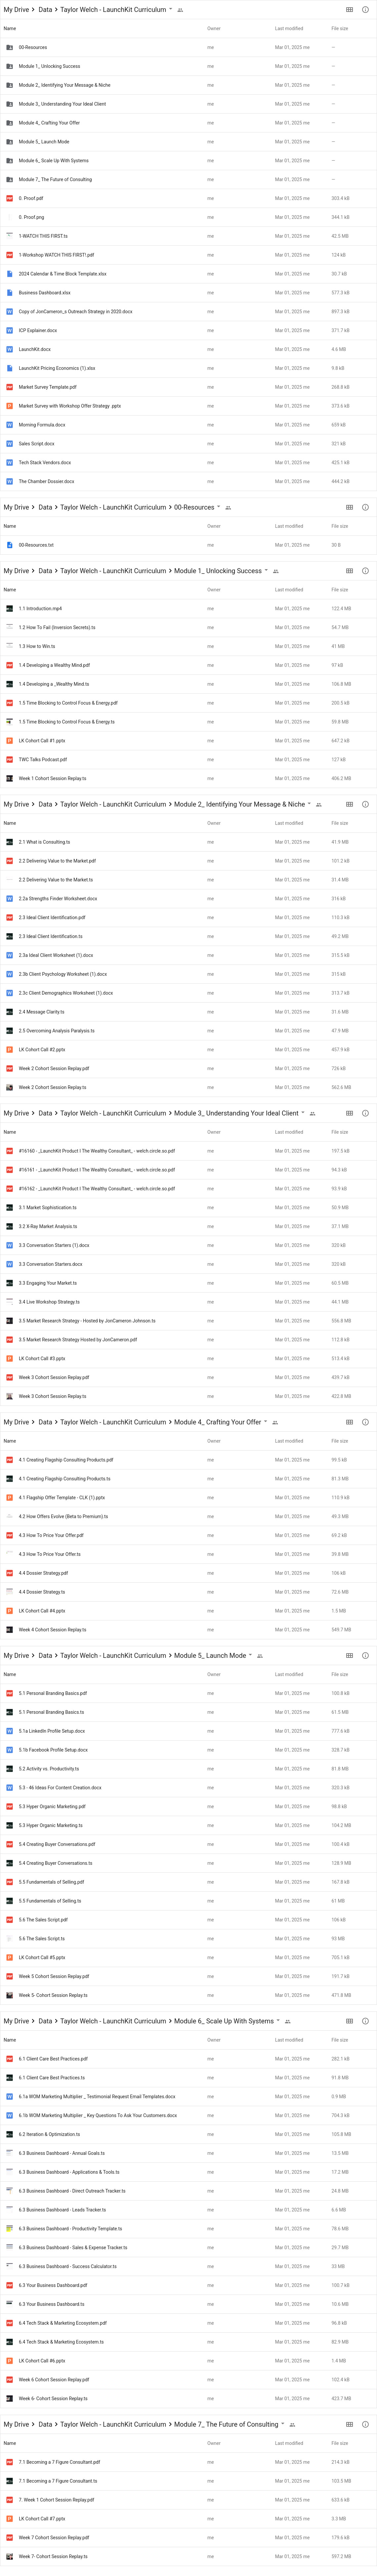The width and height of the screenshot is (377, 2576).
Task: Click PowerPoint icon next to LK Cohort Call #1.pptx
Action: [x=10, y=741]
